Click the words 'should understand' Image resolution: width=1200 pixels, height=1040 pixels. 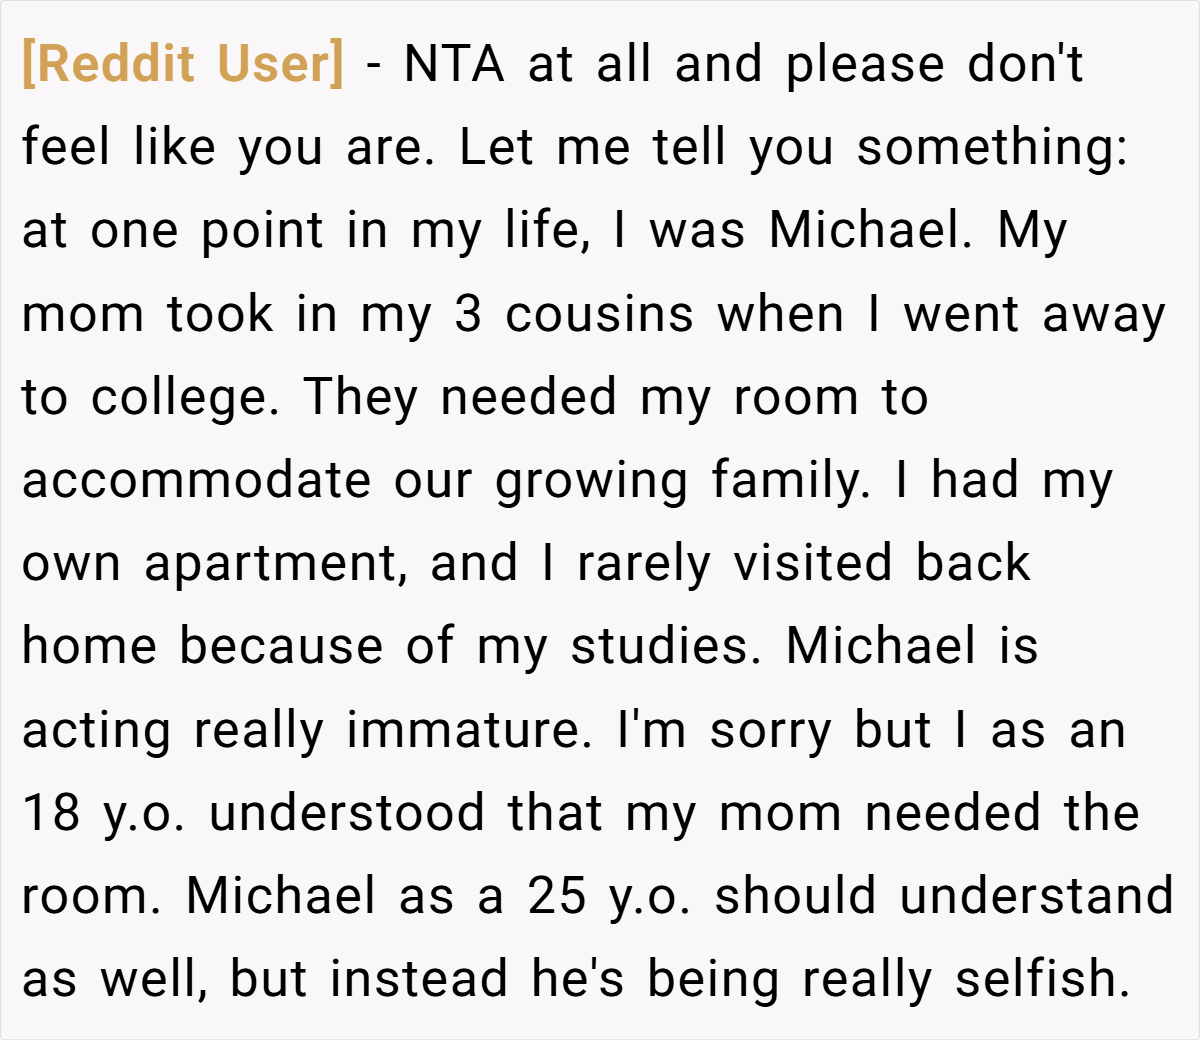click(945, 896)
